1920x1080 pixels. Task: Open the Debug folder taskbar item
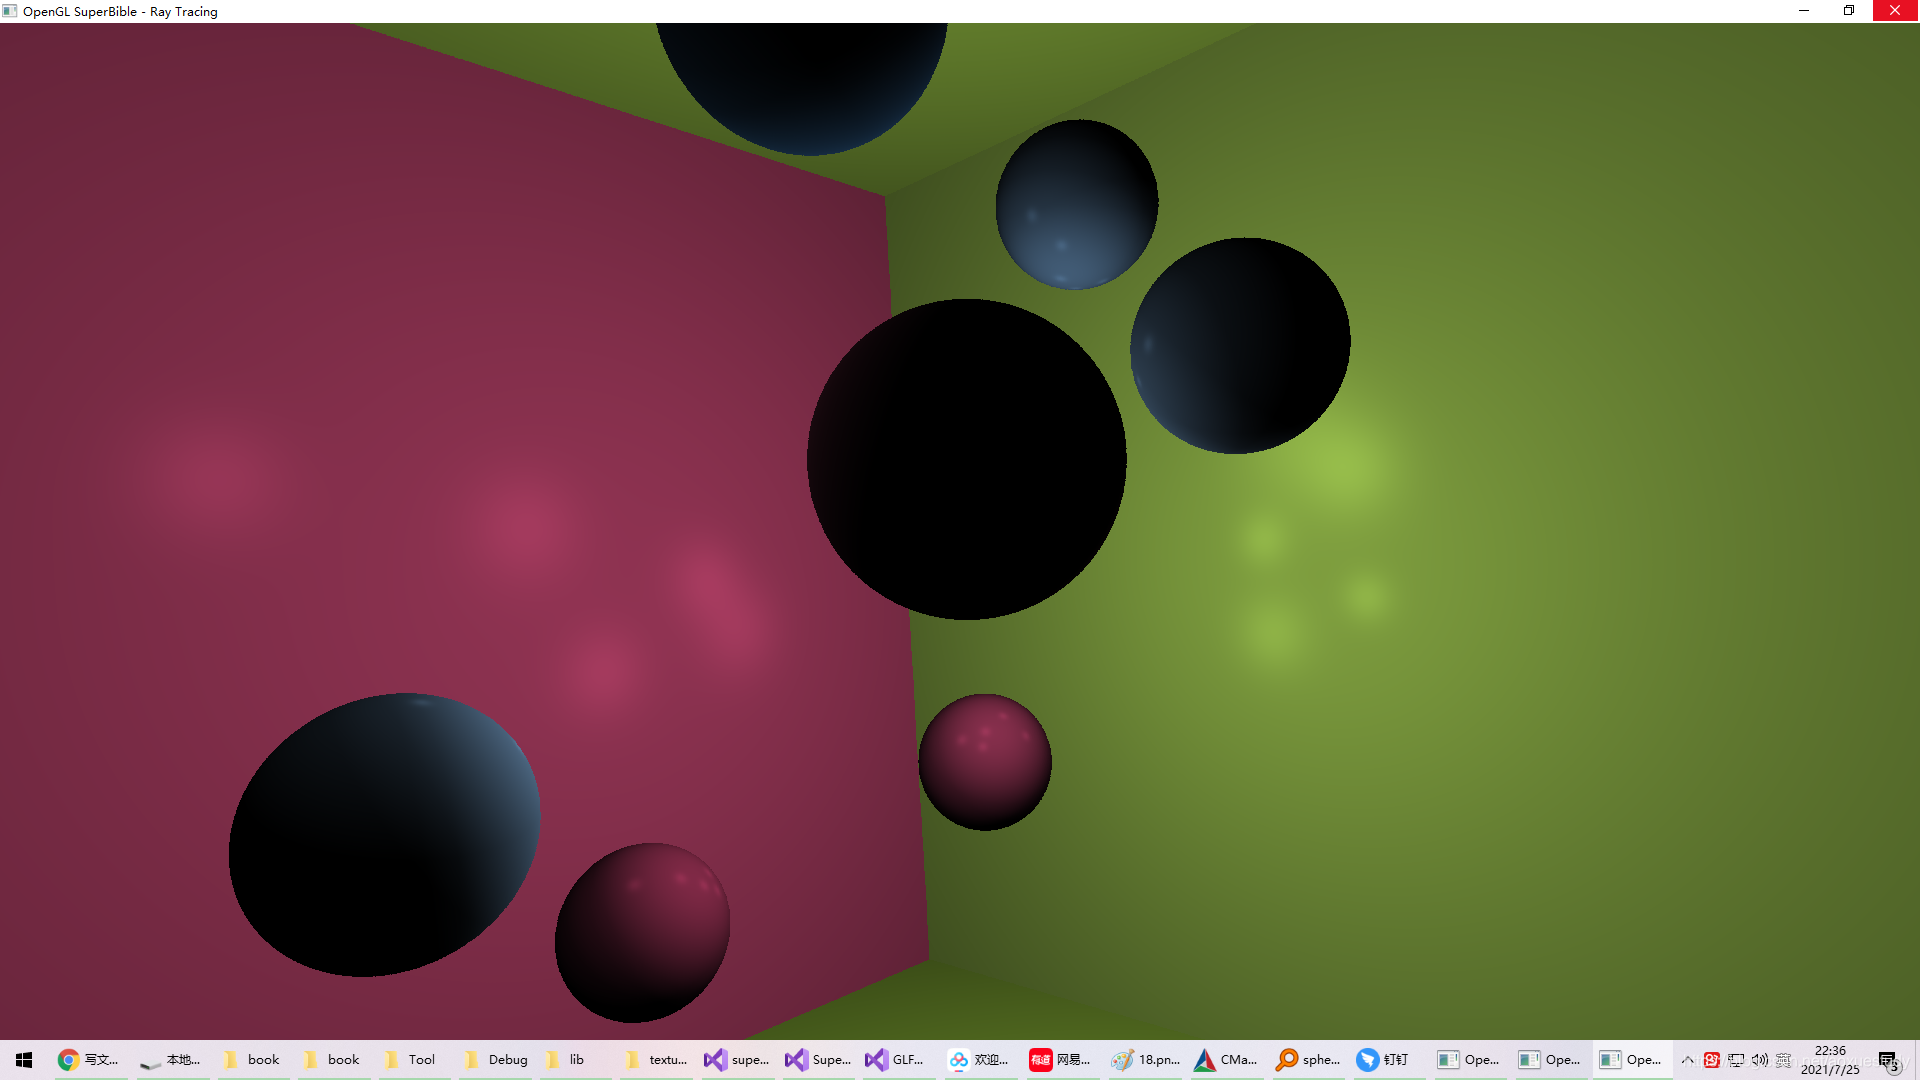point(495,1060)
